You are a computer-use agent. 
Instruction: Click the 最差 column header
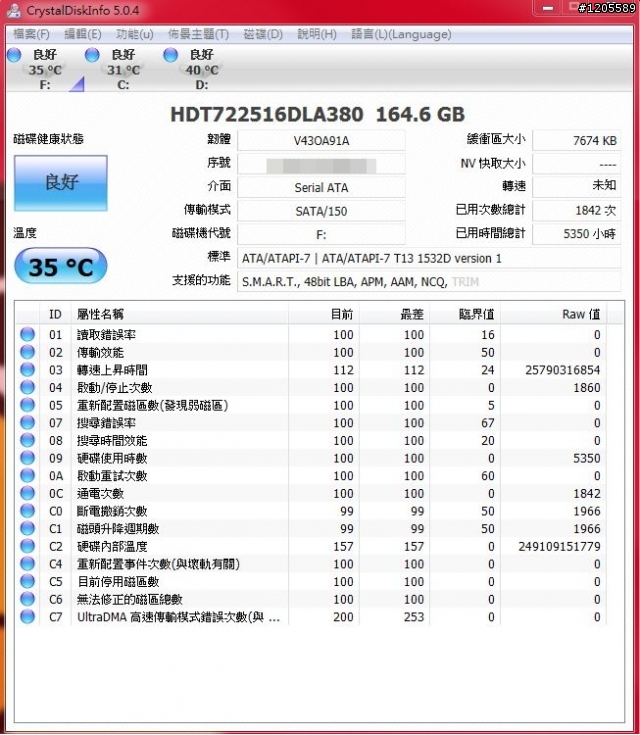[395, 314]
